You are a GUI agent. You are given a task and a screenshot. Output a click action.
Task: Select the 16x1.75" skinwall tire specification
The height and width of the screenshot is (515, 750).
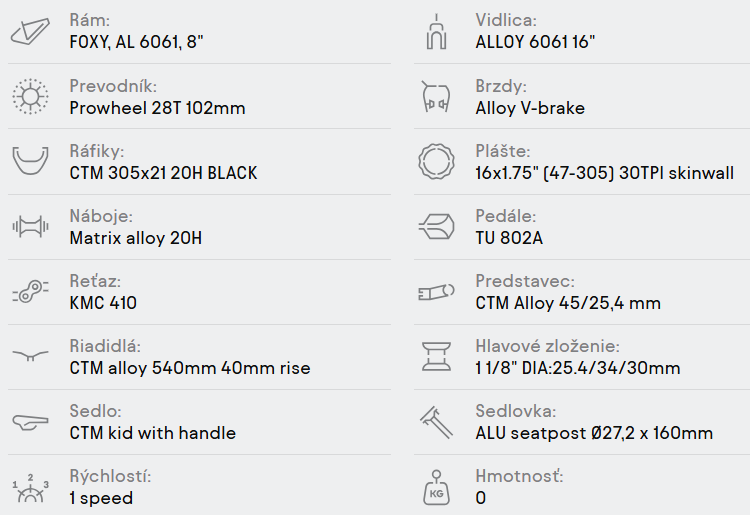tap(604, 173)
